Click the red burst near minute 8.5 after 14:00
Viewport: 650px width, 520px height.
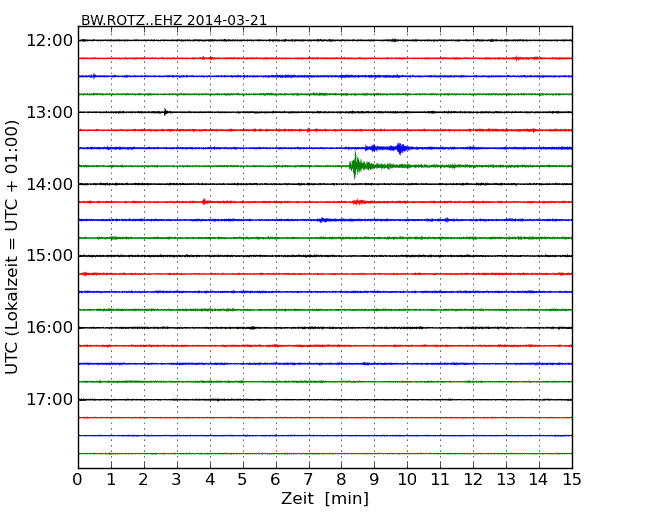(x=358, y=202)
